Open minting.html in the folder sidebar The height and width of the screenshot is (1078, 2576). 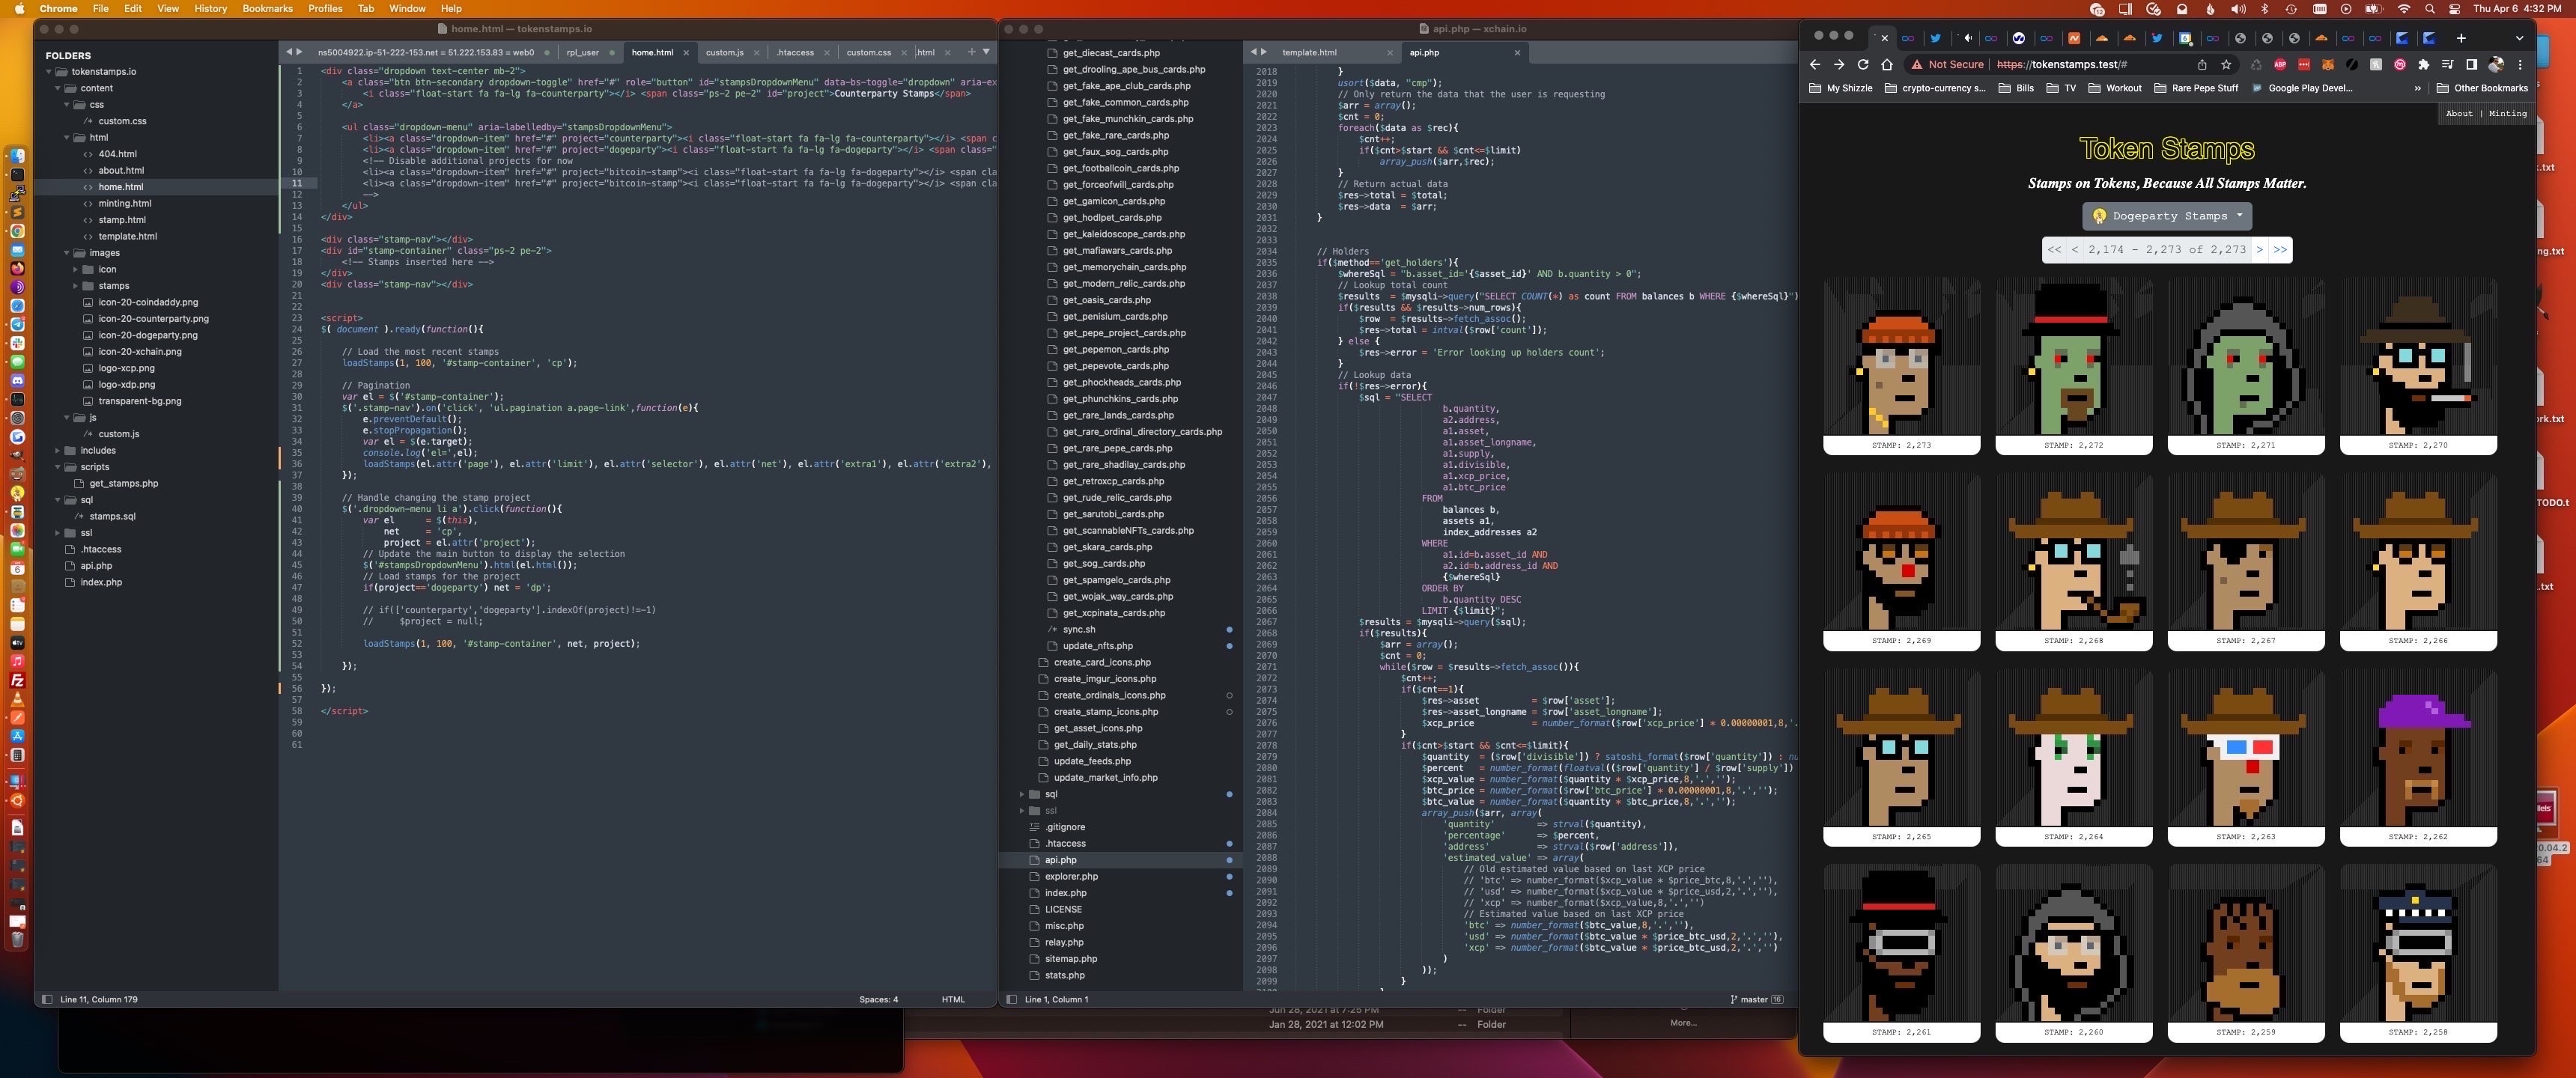coord(125,204)
